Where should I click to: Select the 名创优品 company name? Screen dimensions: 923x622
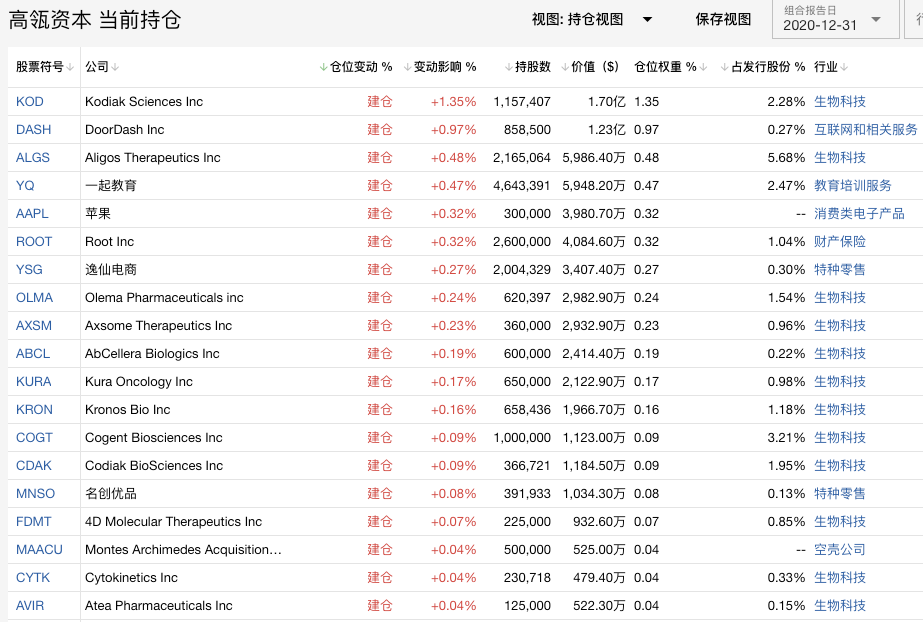(x=111, y=494)
